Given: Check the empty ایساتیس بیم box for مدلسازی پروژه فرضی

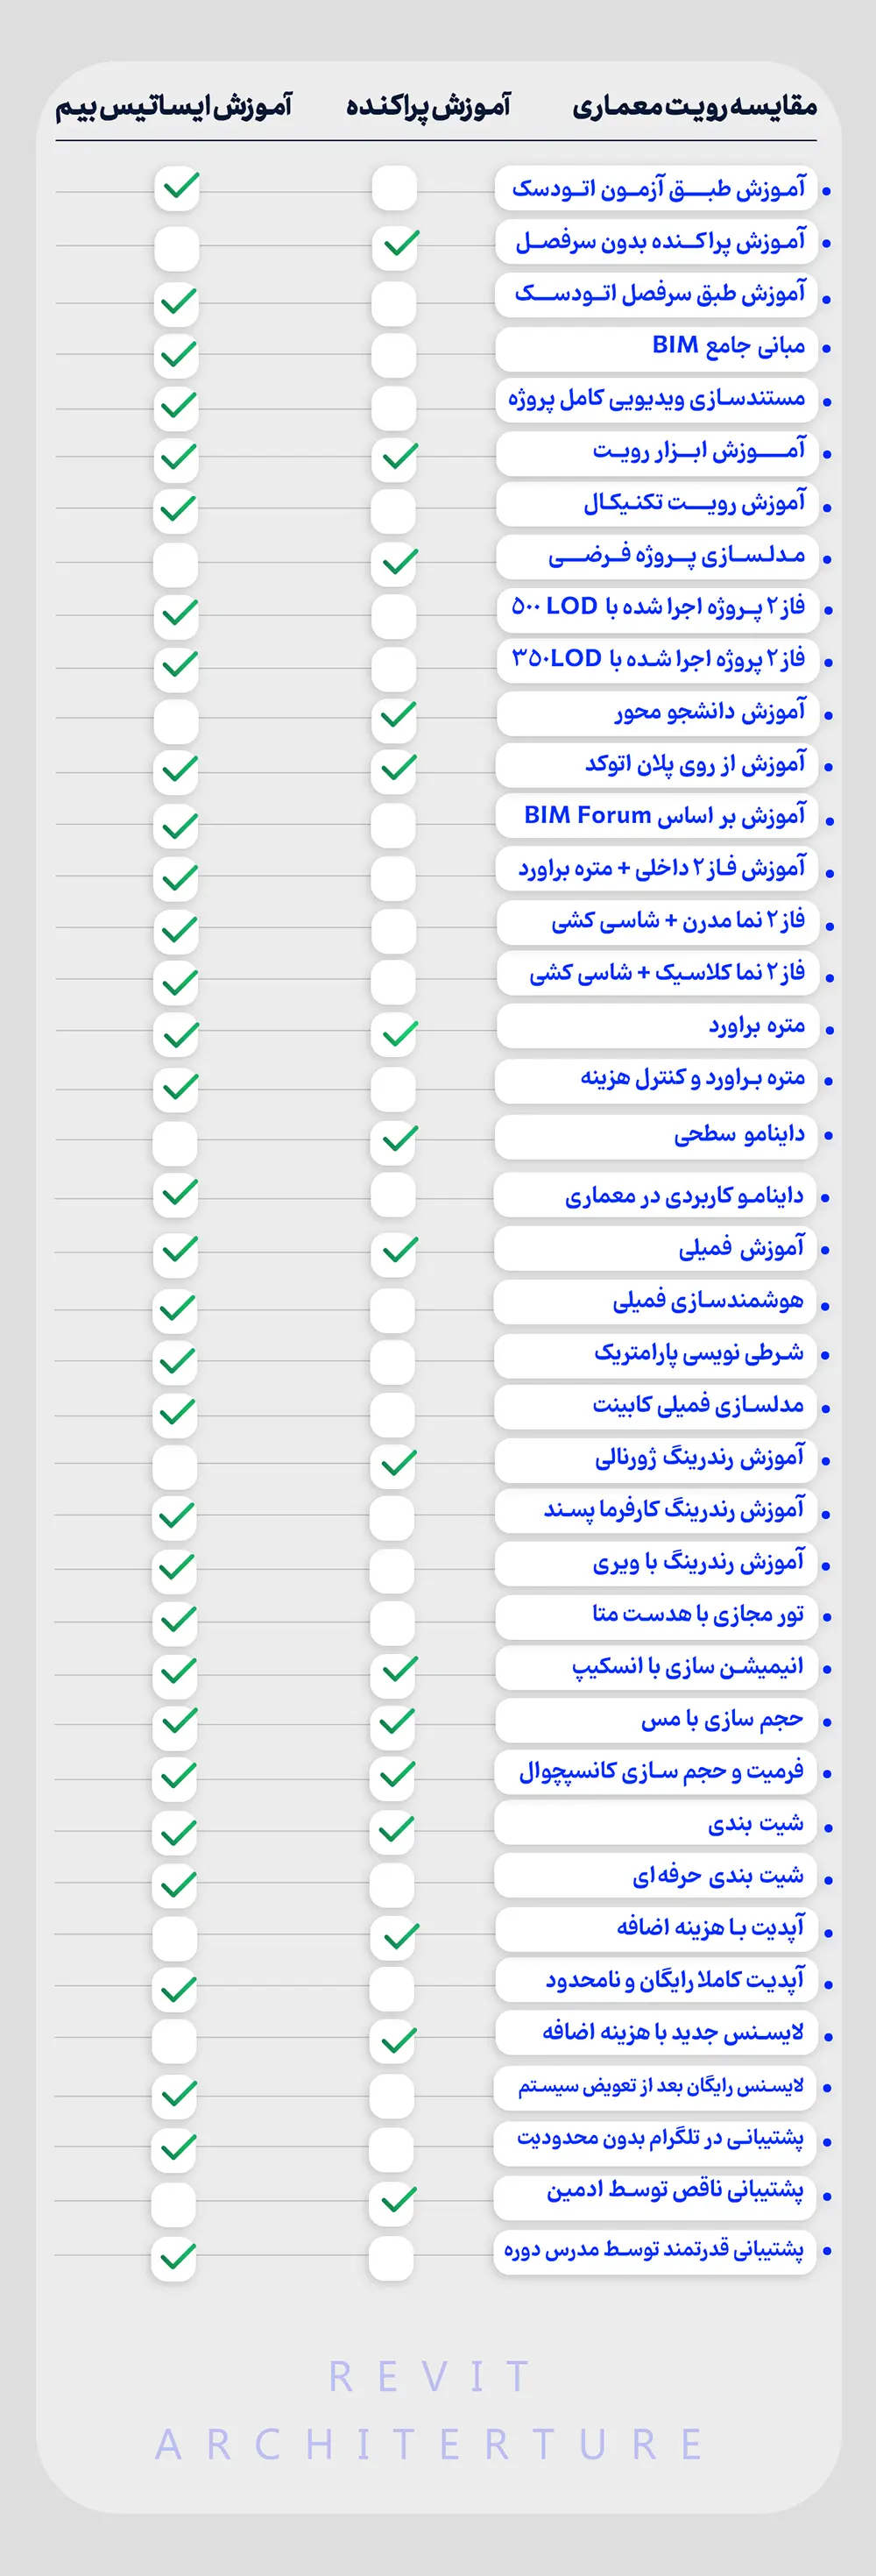Looking at the screenshot, I should pos(176,564).
